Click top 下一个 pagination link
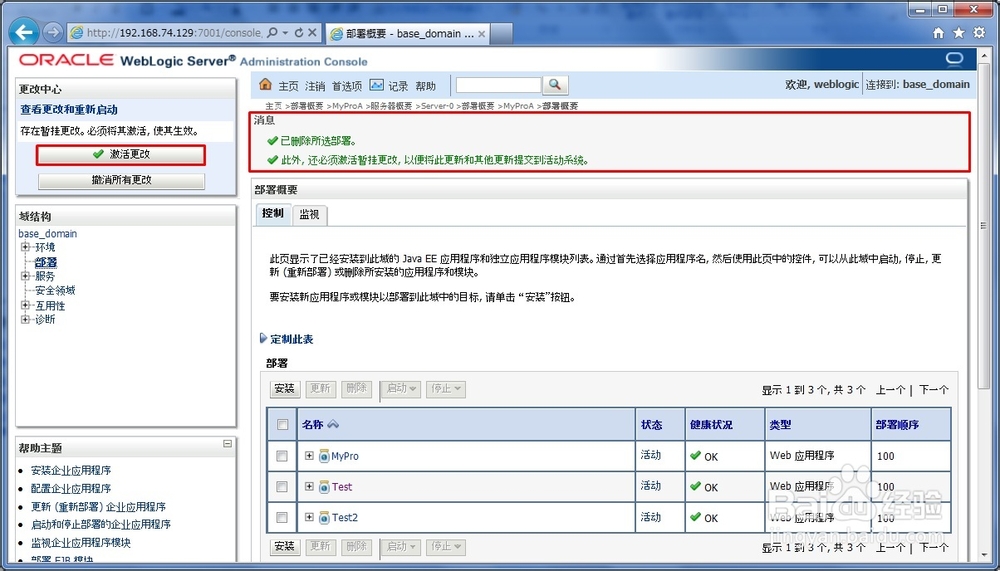This screenshot has height=571, width=1000. click(x=934, y=390)
